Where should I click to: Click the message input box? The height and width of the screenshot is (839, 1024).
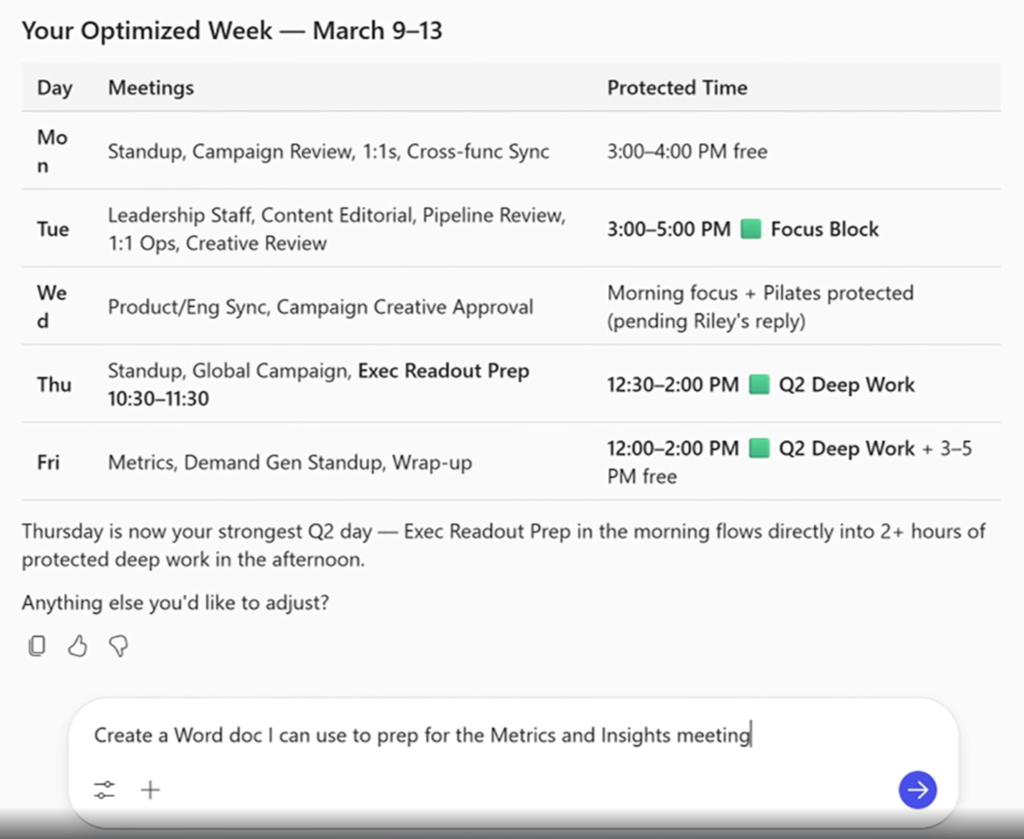pyautogui.click(x=420, y=735)
